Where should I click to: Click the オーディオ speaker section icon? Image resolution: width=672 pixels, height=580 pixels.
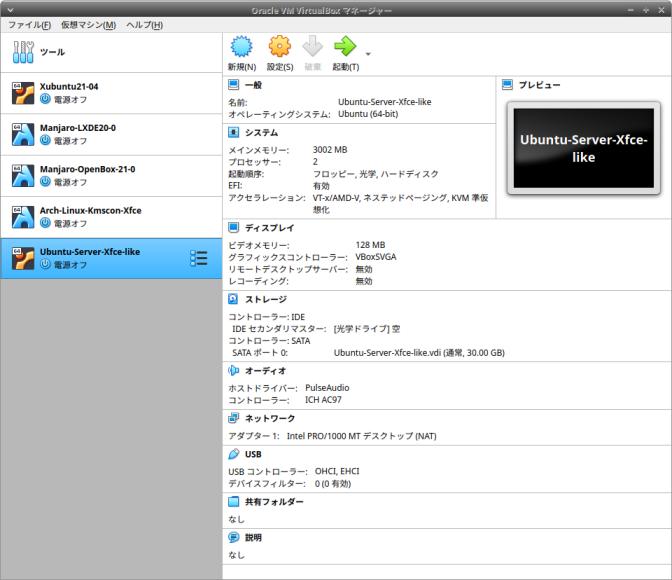coord(234,370)
